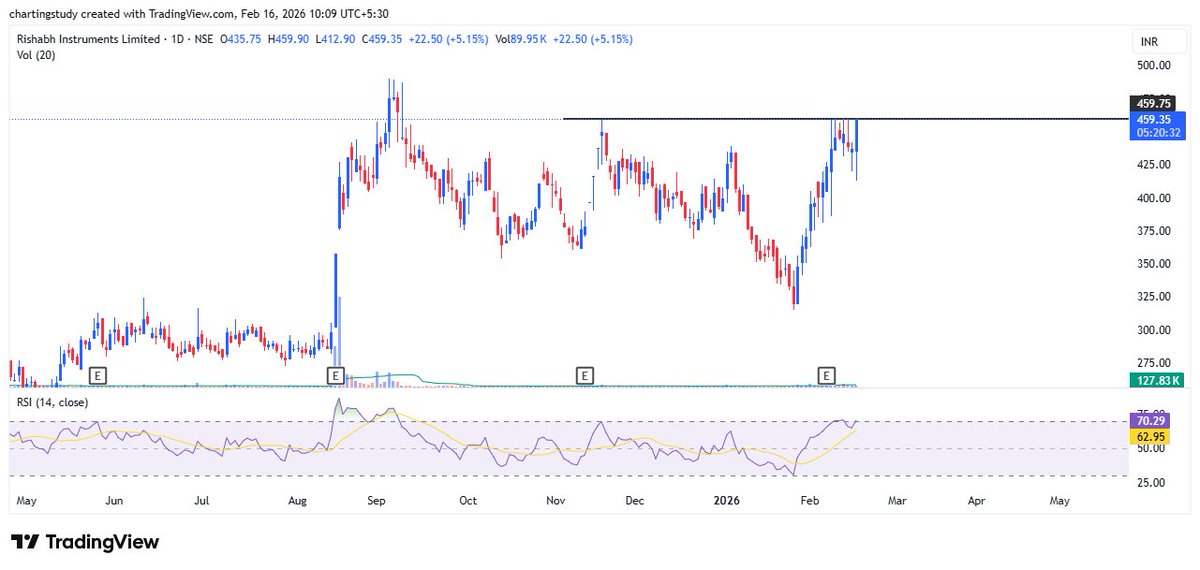Click the 50.00 RSI axis label
The width and height of the screenshot is (1200, 570).
(x=1151, y=449)
